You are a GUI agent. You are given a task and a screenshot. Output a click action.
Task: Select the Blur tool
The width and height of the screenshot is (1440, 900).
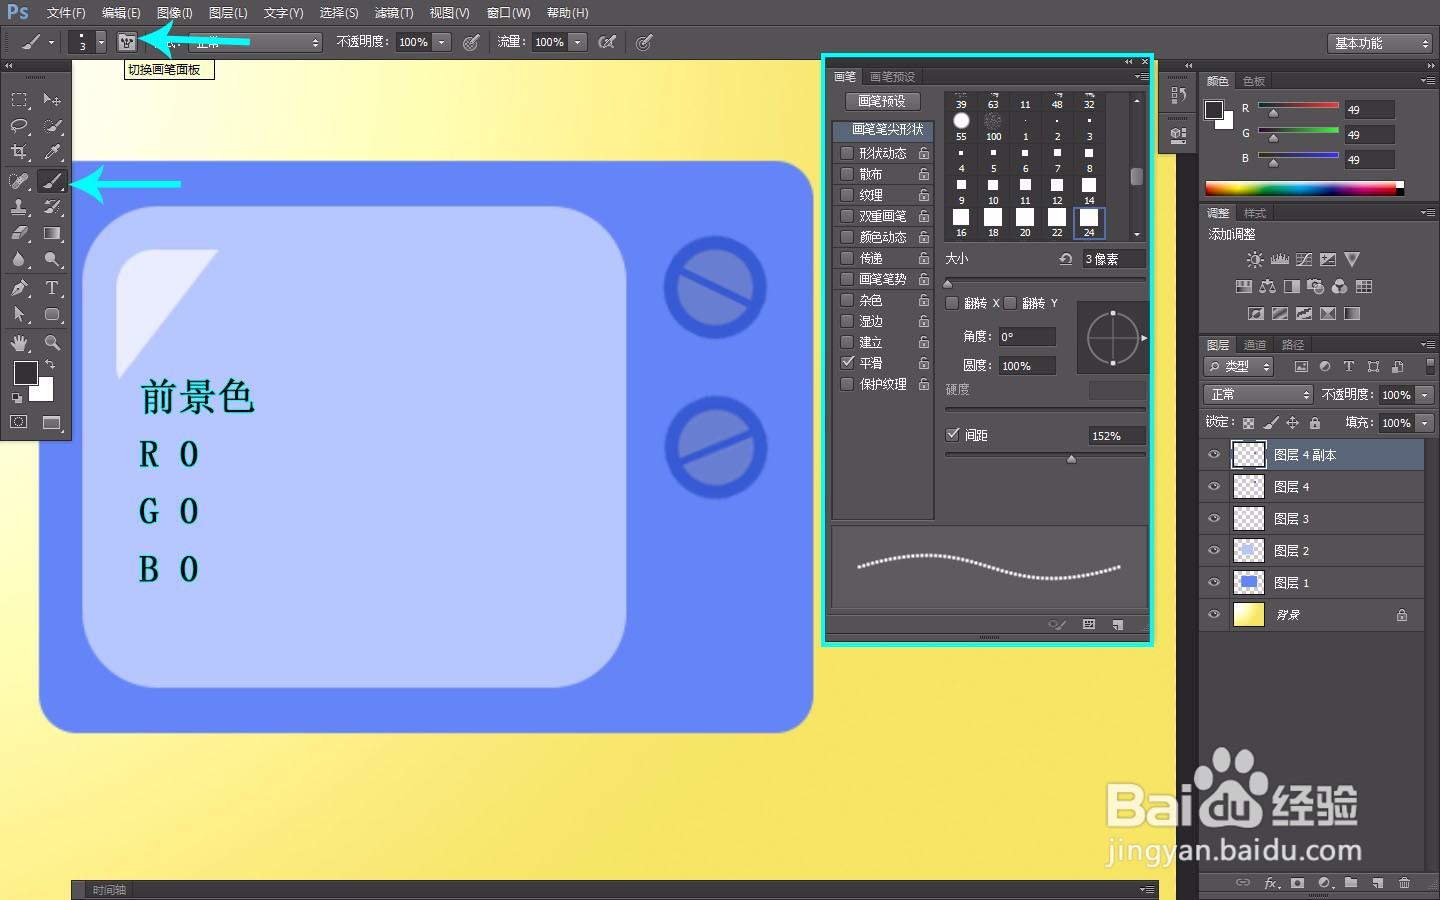19,259
